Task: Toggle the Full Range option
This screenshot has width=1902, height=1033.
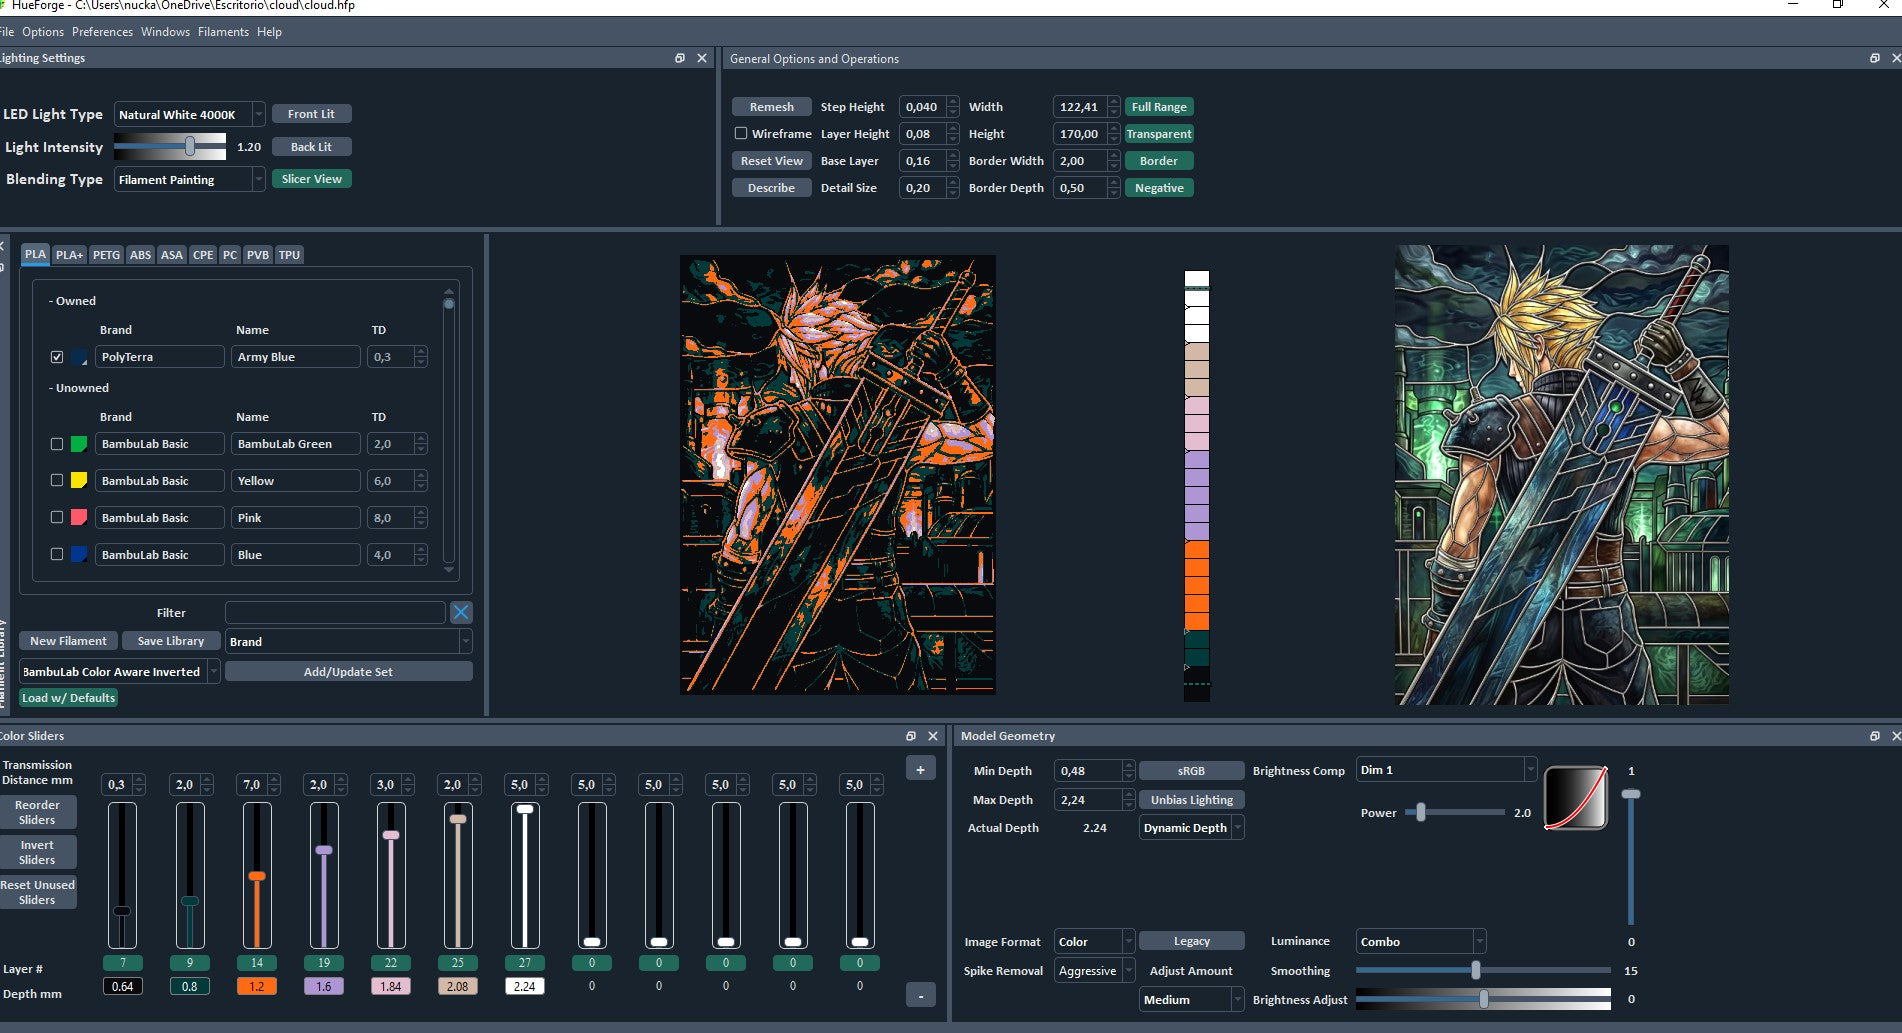Action: [1159, 107]
